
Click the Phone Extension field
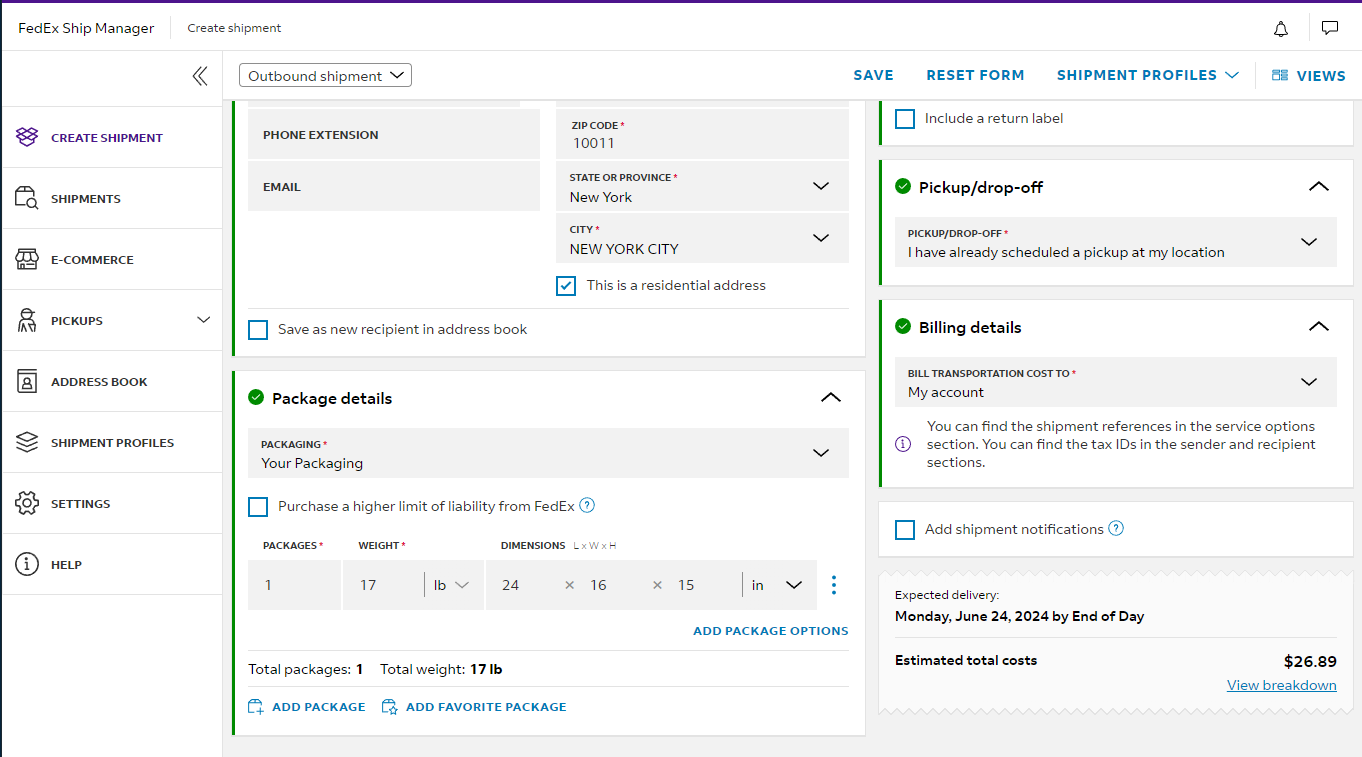(x=394, y=134)
